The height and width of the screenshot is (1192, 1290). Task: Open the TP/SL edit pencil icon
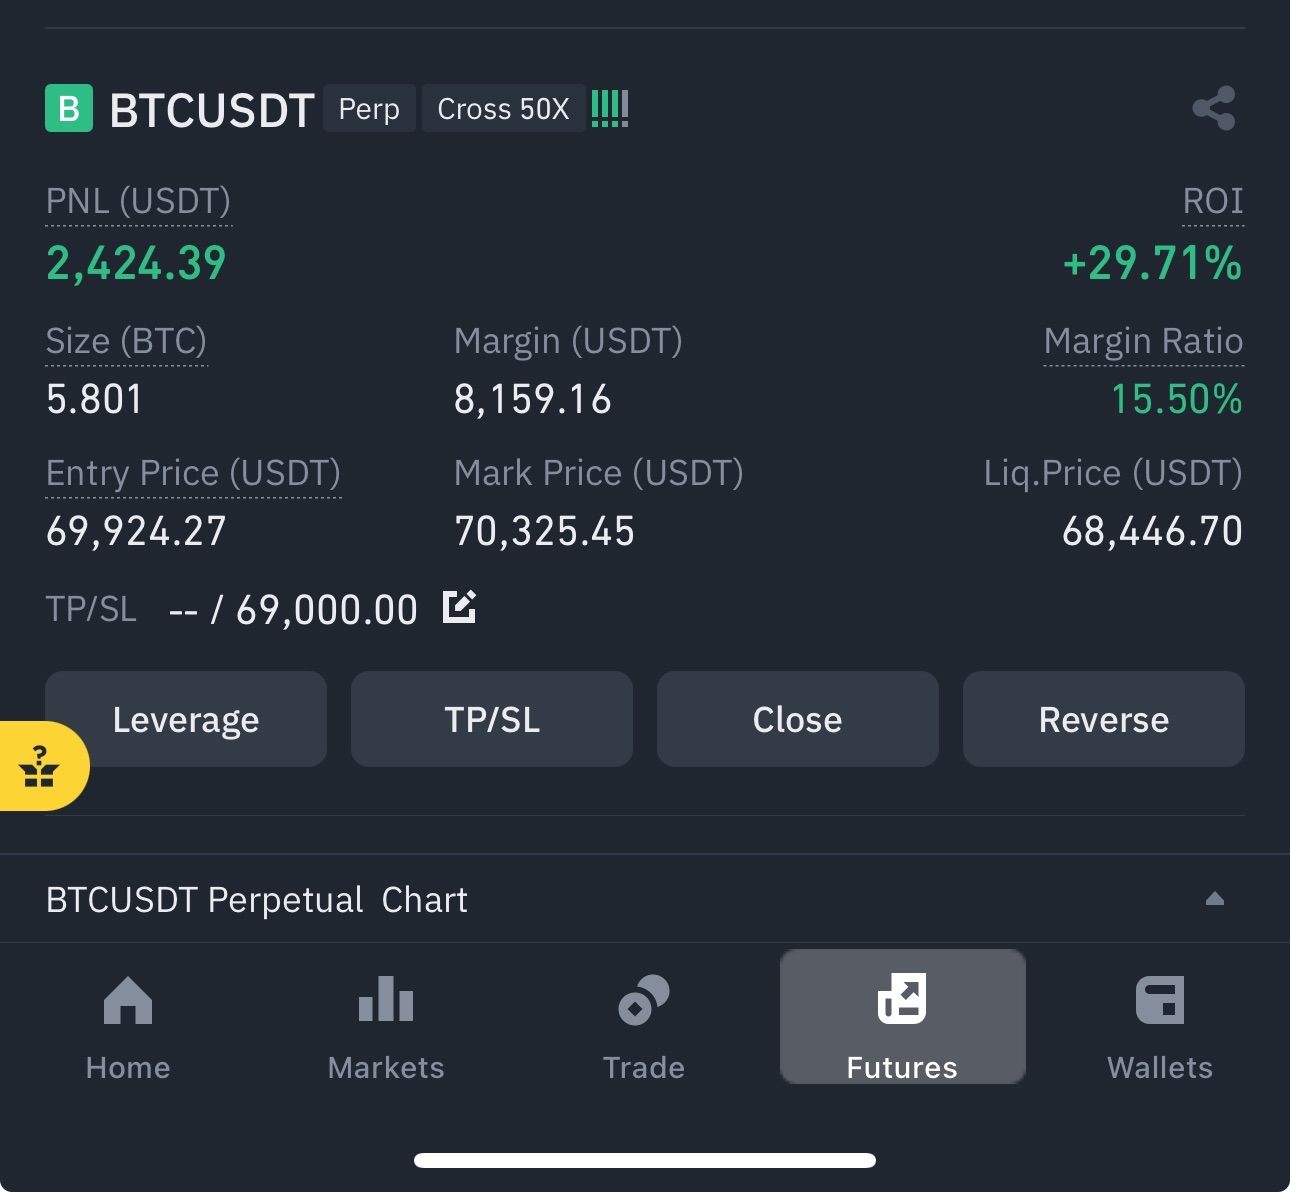pyautogui.click(x=459, y=607)
